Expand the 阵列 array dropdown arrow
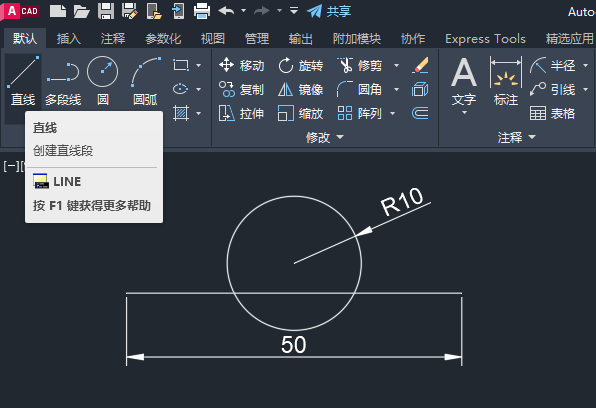Screen dimensions: 596x408 (x=393, y=113)
